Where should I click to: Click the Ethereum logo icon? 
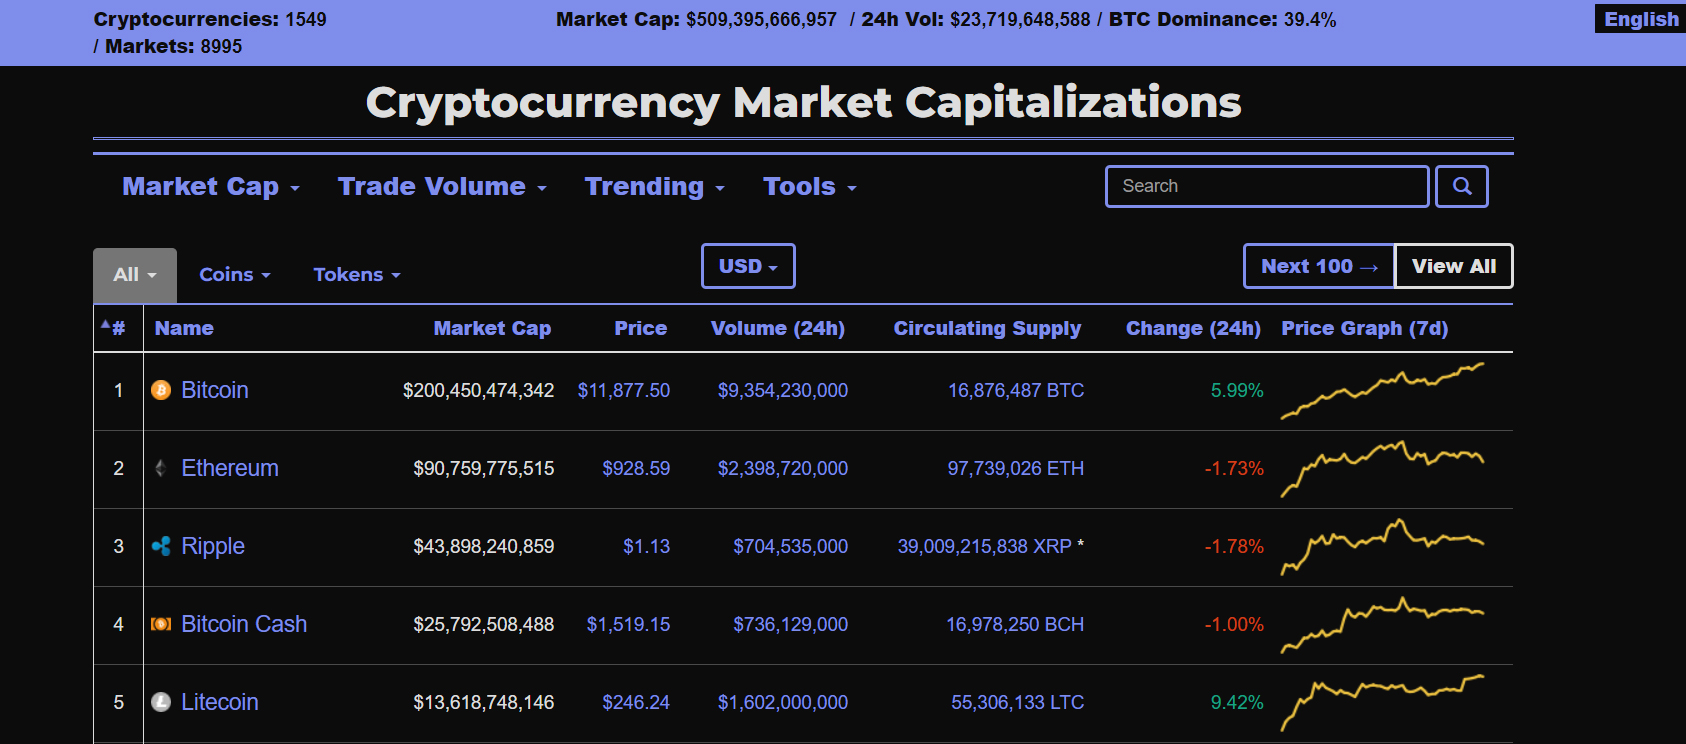tap(161, 468)
